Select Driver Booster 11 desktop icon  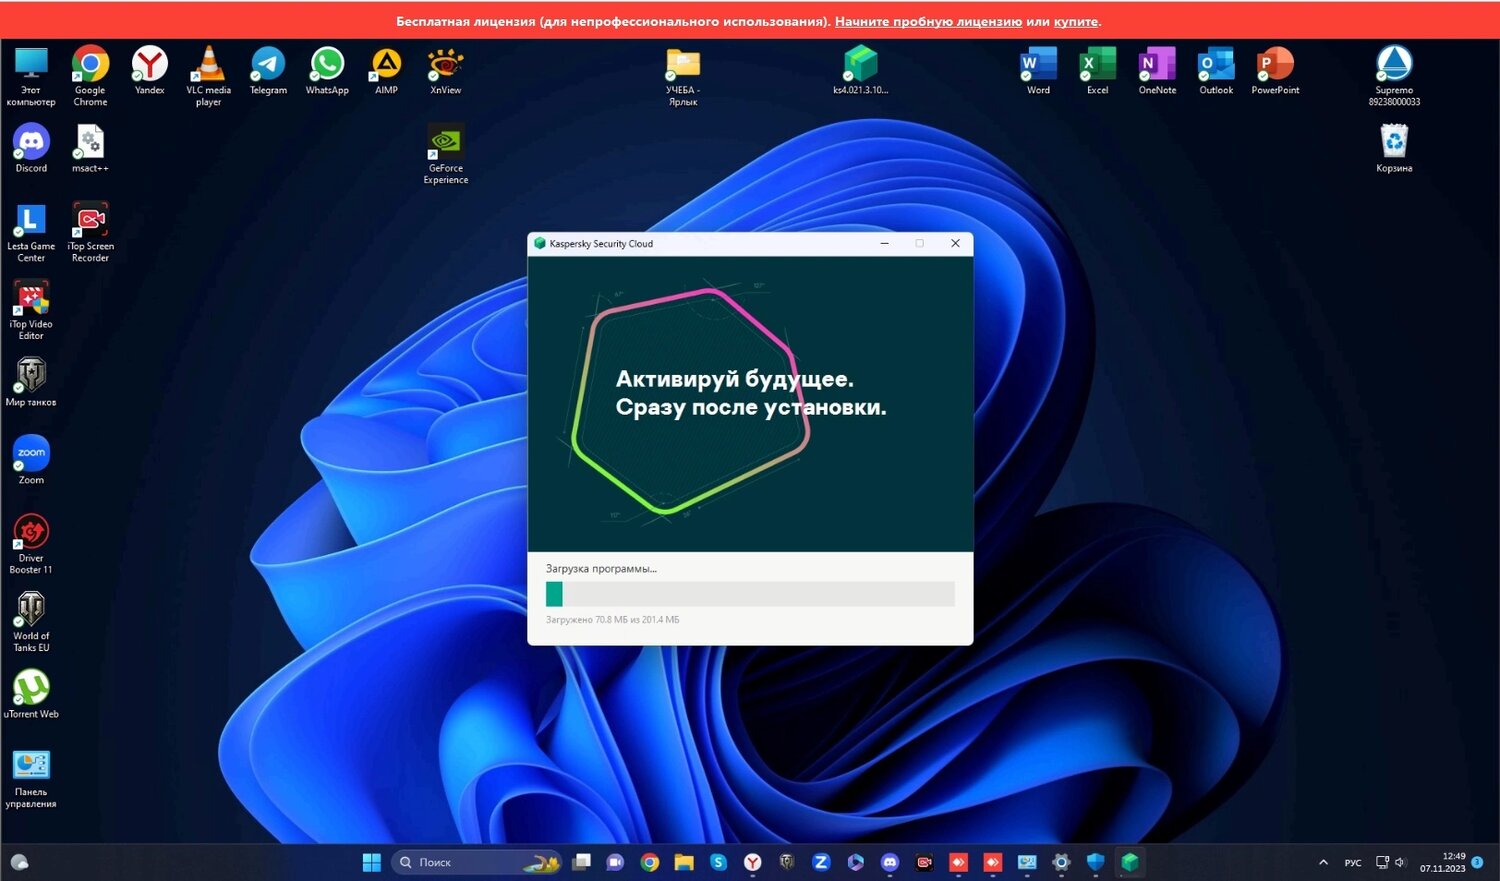click(x=31, y=544)
